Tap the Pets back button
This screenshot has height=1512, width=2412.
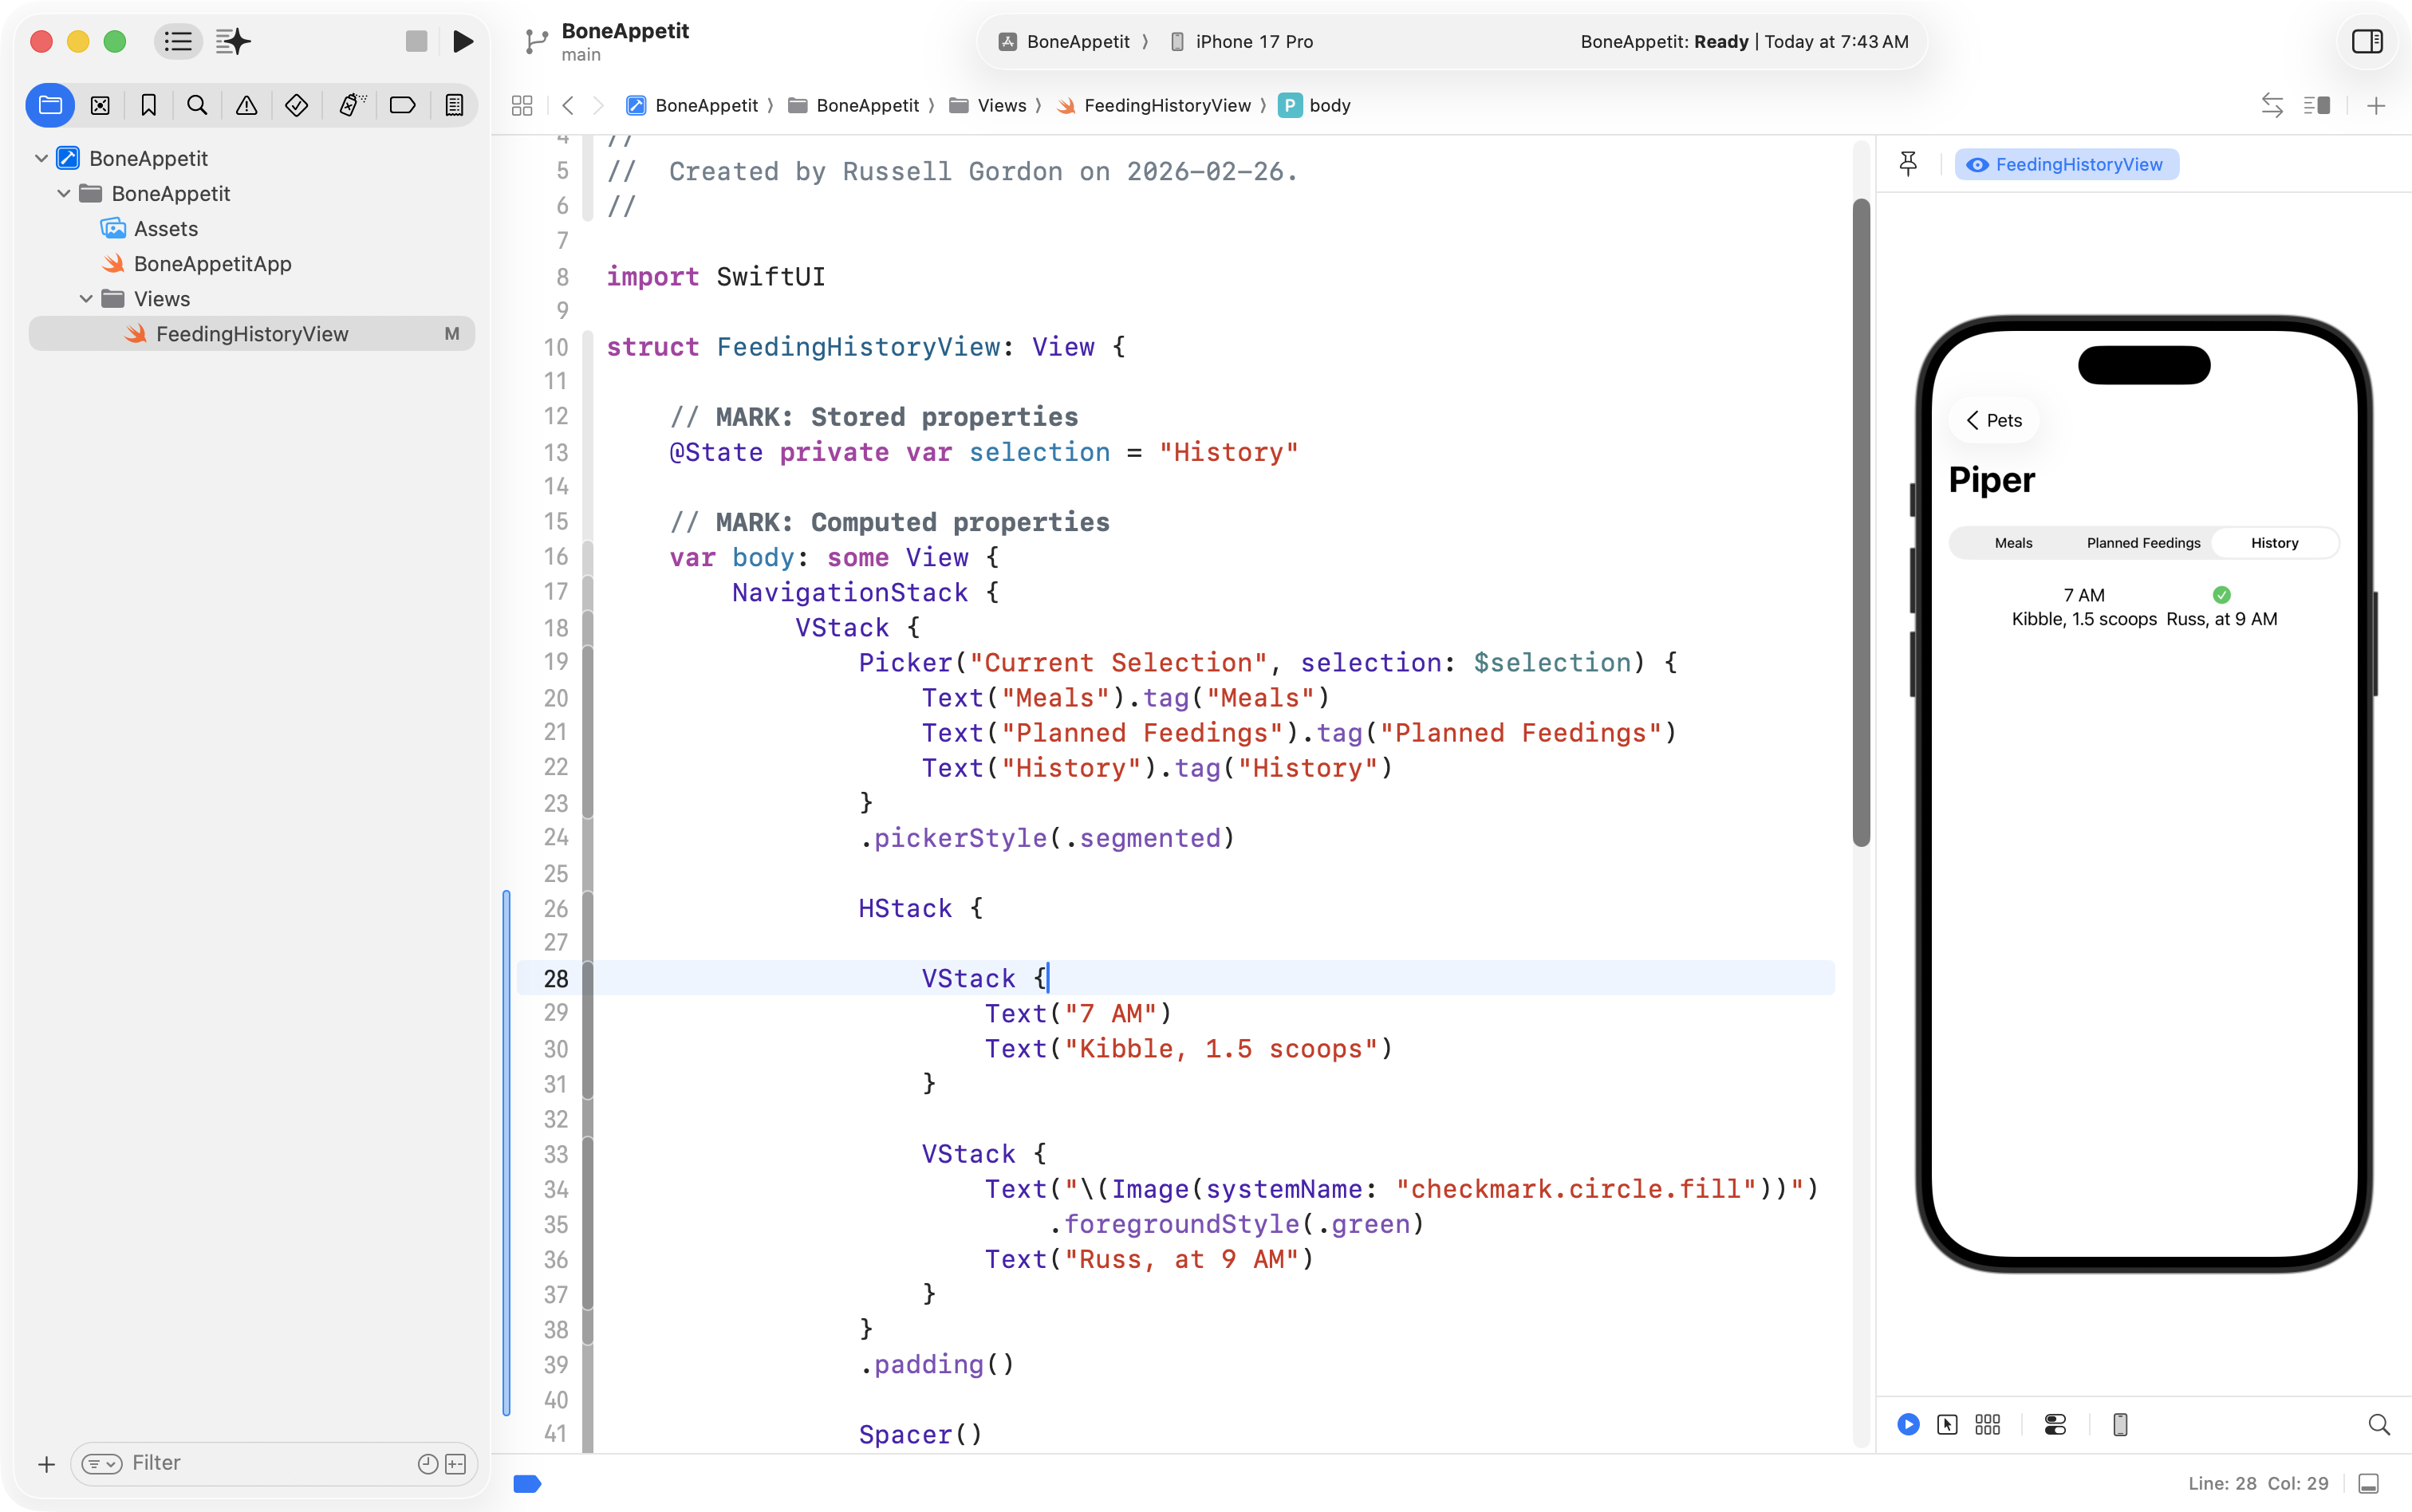pos(1994,420)
